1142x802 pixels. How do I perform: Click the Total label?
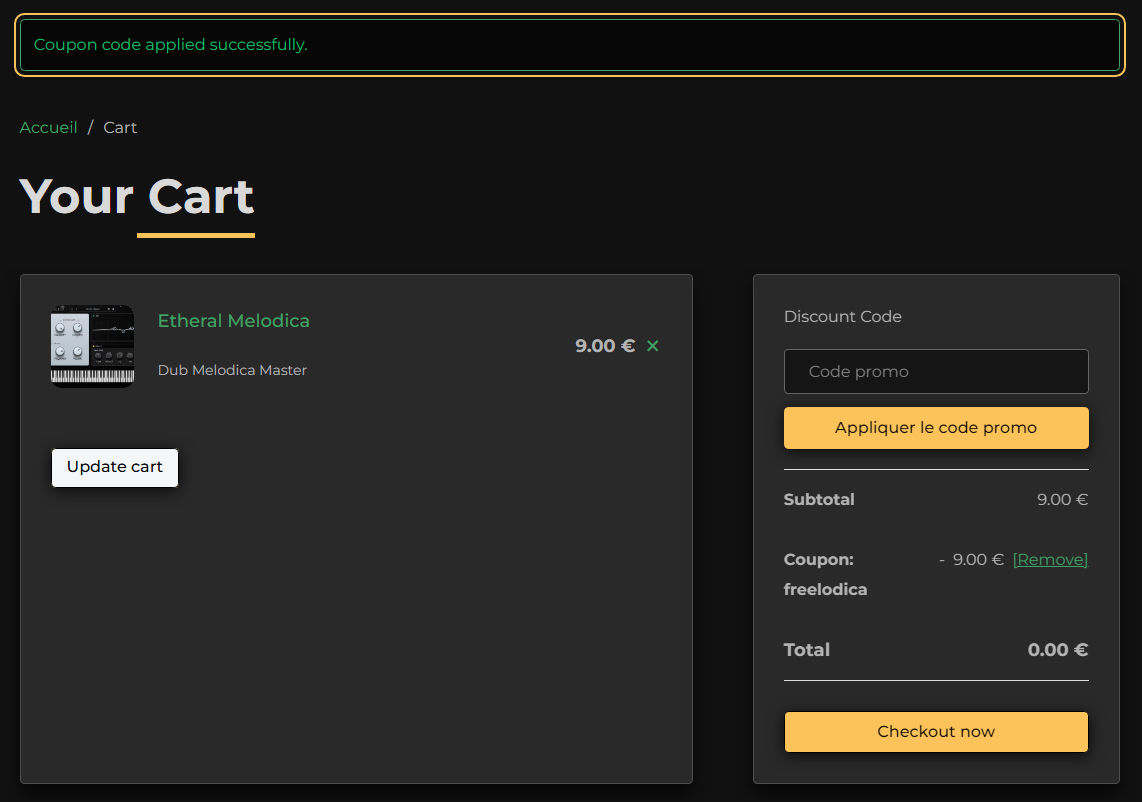point(807,650)
